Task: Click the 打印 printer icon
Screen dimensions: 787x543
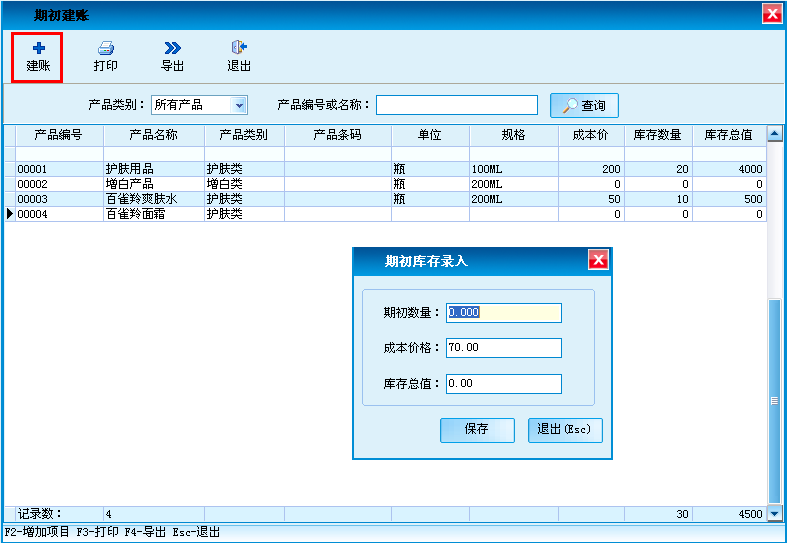Action: coord(105,48)
